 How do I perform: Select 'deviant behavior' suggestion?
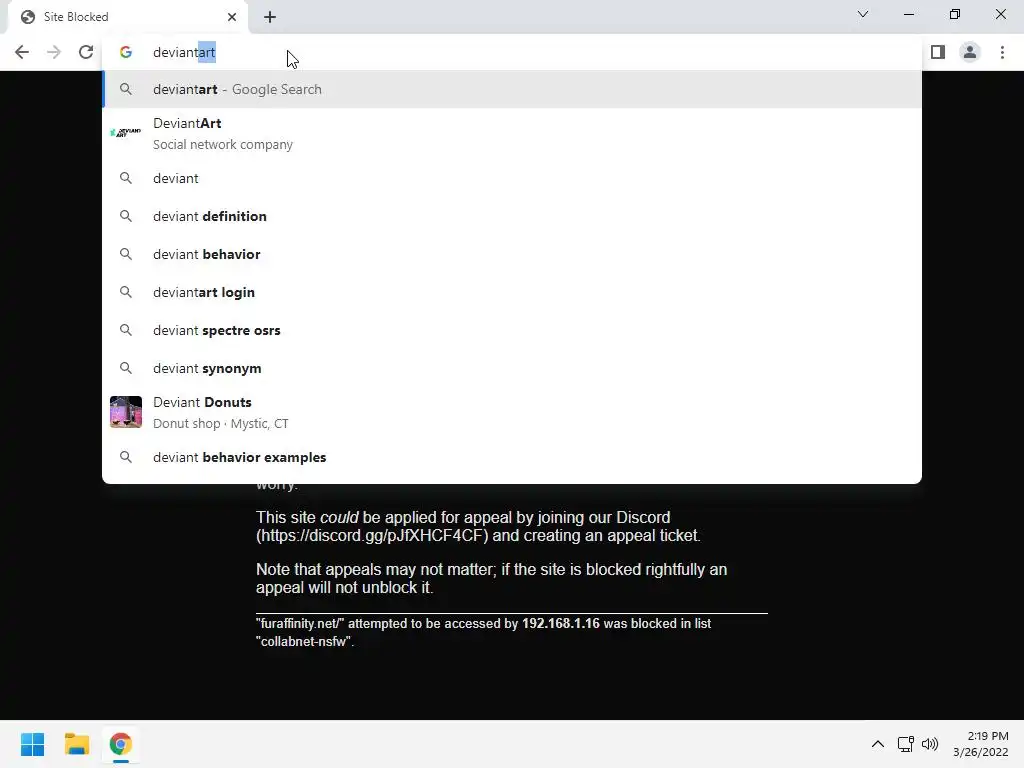(x=512, y=254)
